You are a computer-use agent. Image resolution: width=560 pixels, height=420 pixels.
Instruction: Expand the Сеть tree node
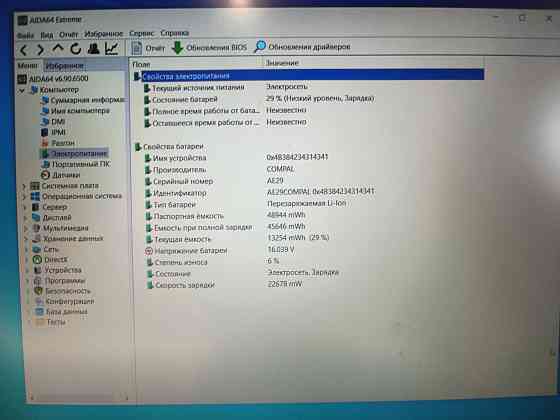26,249
